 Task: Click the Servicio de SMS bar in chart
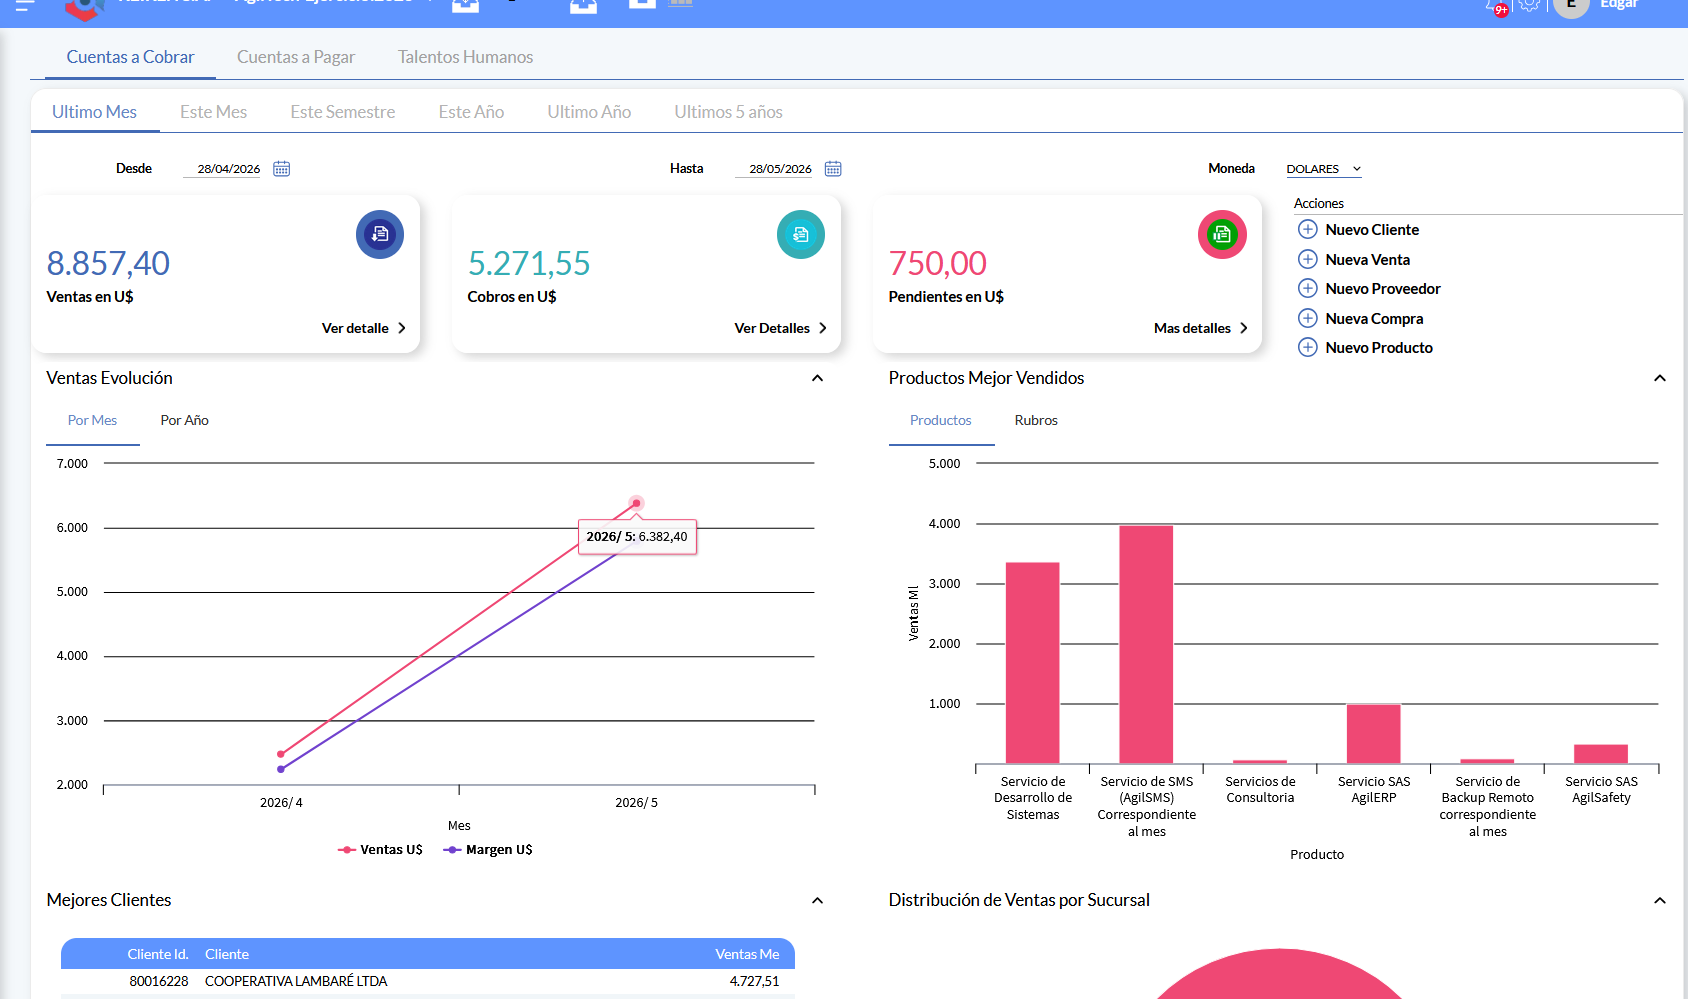point(1146,645)
